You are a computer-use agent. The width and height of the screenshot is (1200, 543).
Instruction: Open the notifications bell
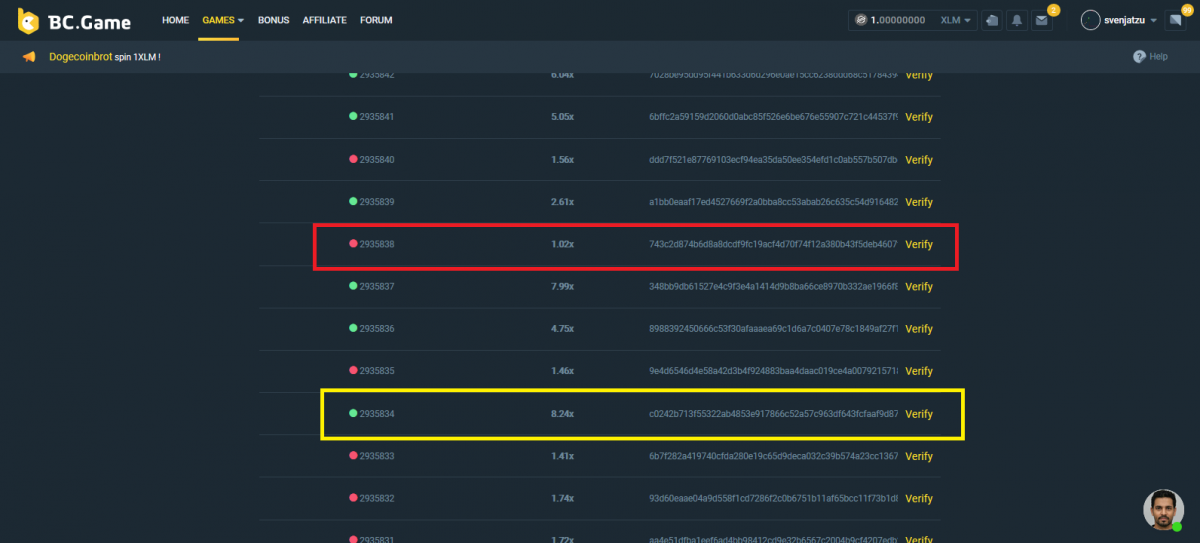1017,20
